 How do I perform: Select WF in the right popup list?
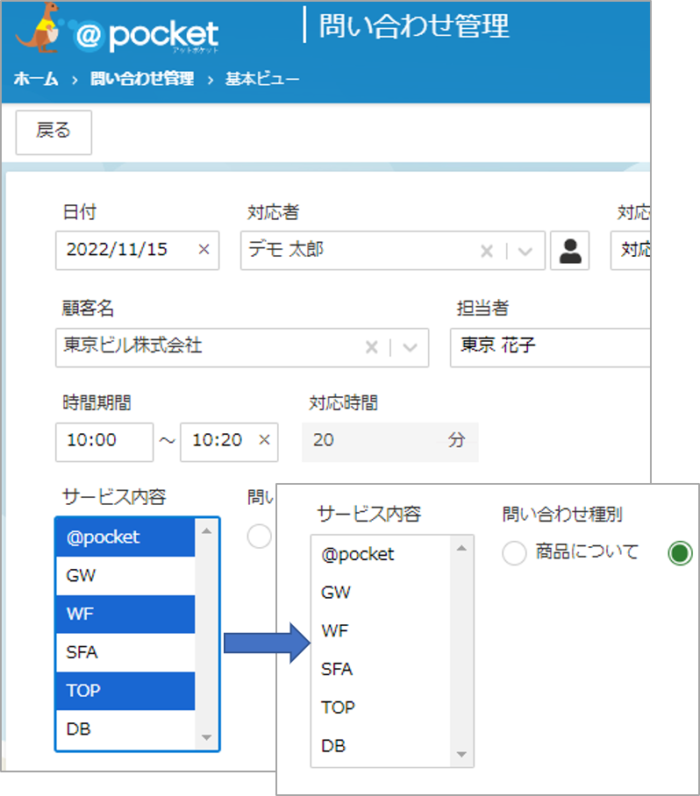[x=381, y=631]
